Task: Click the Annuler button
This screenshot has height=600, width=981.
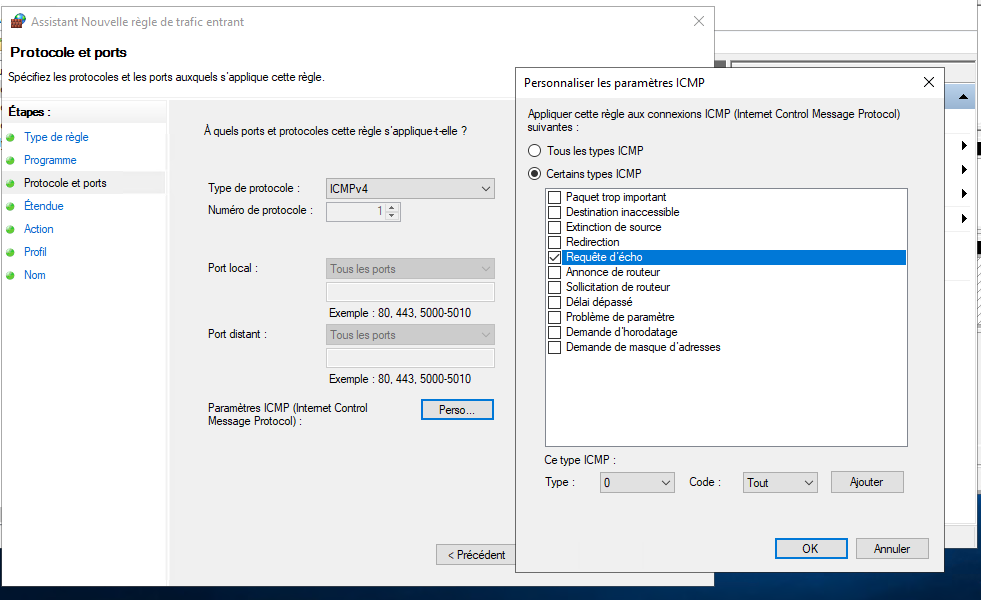Action: tap(892, 548)
